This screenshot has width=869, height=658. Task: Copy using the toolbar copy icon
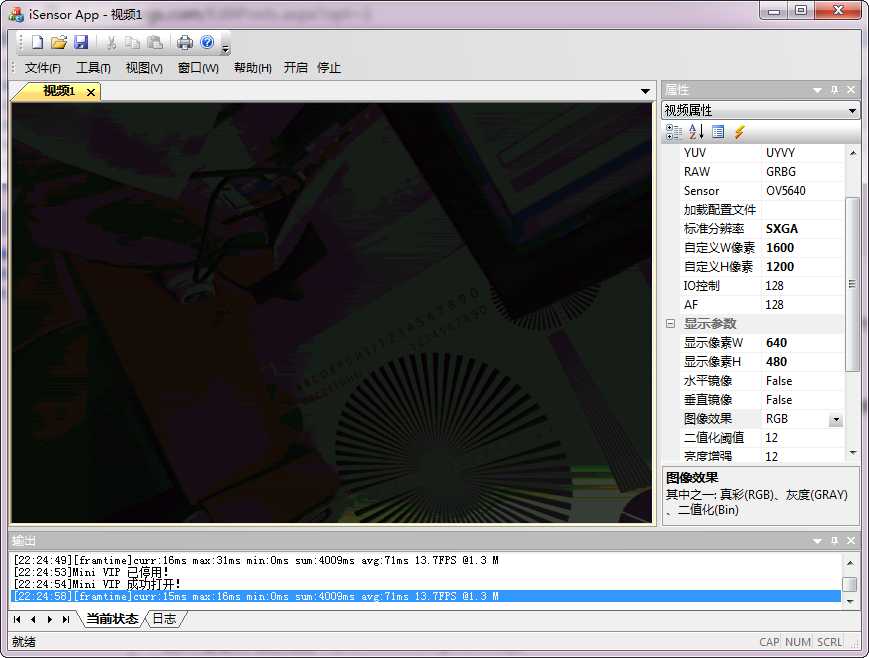[132, 43]
